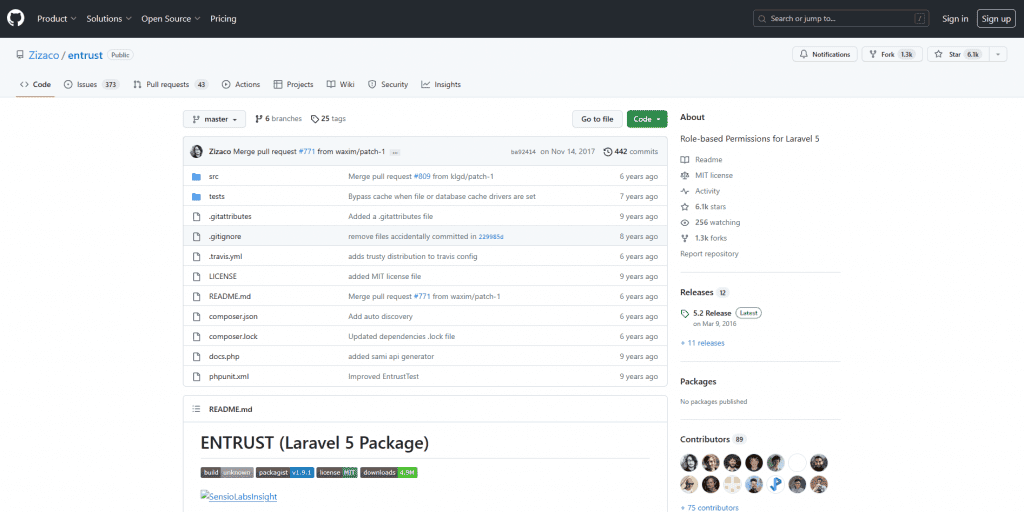Expand the commit message ellipsis
The height and width of the screenshot is (512, 1024).
click(394, 152)
